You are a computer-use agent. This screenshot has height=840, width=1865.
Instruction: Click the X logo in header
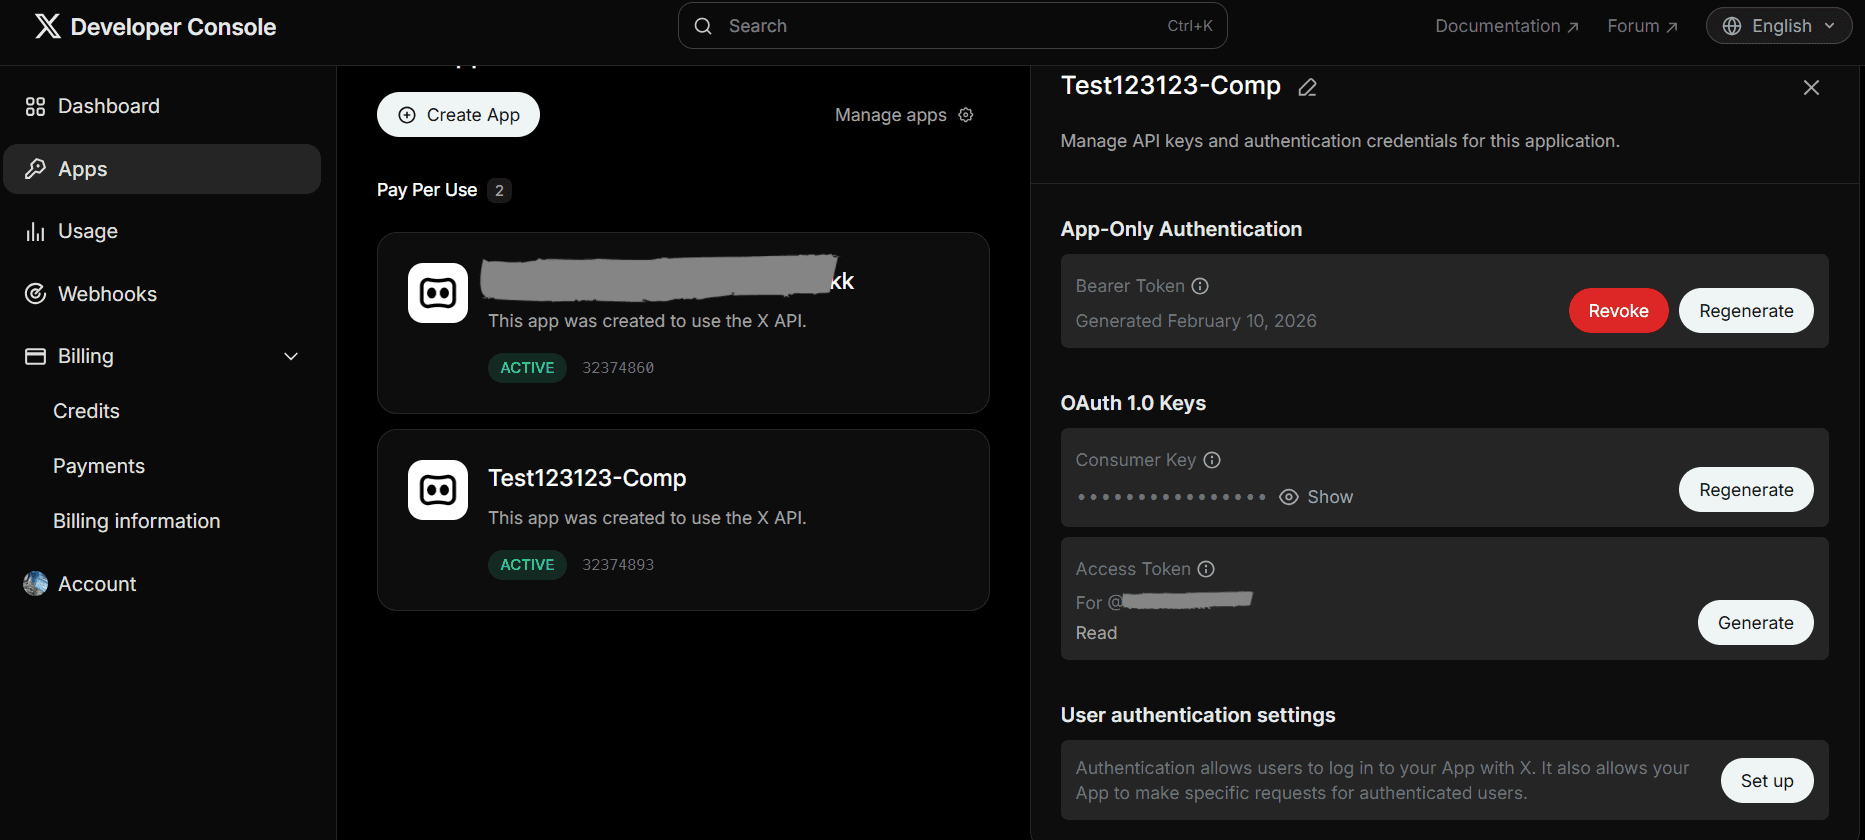pos(47,26)
